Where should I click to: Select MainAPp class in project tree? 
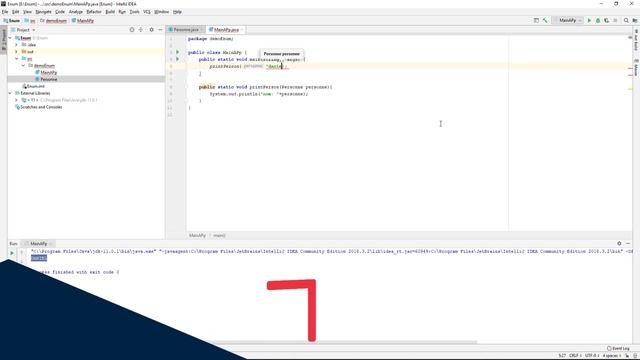coord(46,72)
